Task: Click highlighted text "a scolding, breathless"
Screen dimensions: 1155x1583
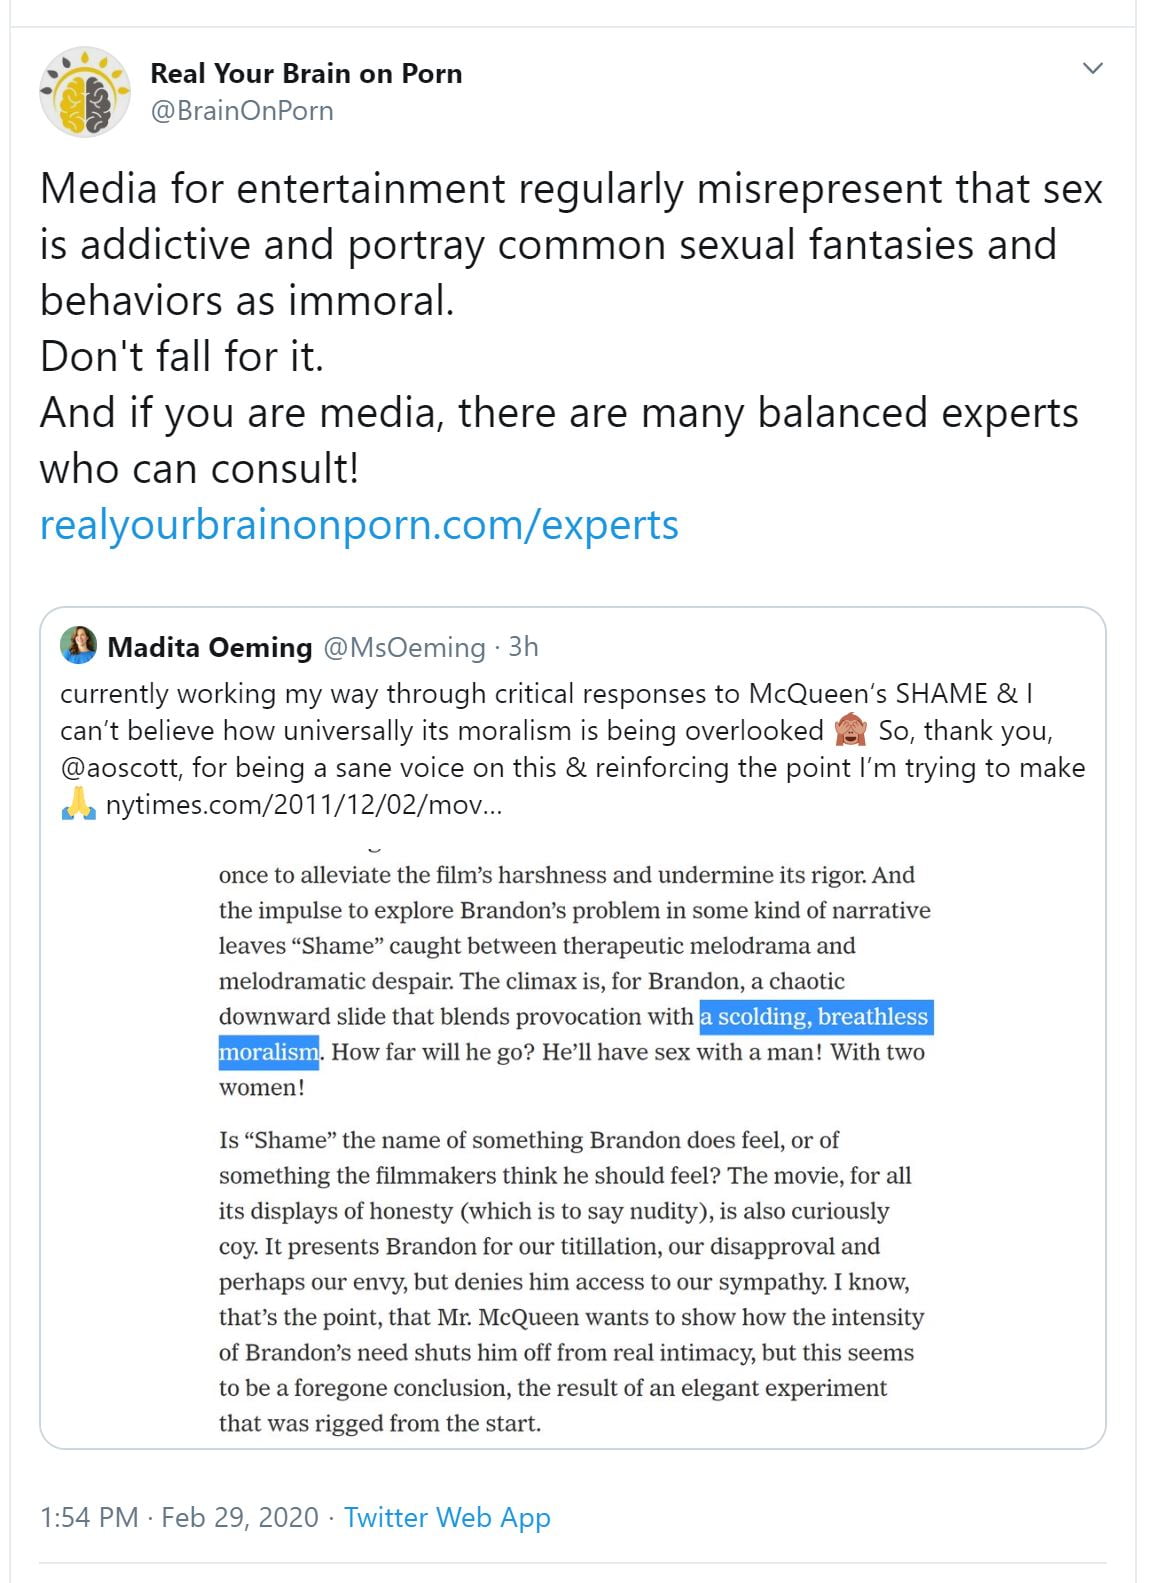Action: (815, 1017)
